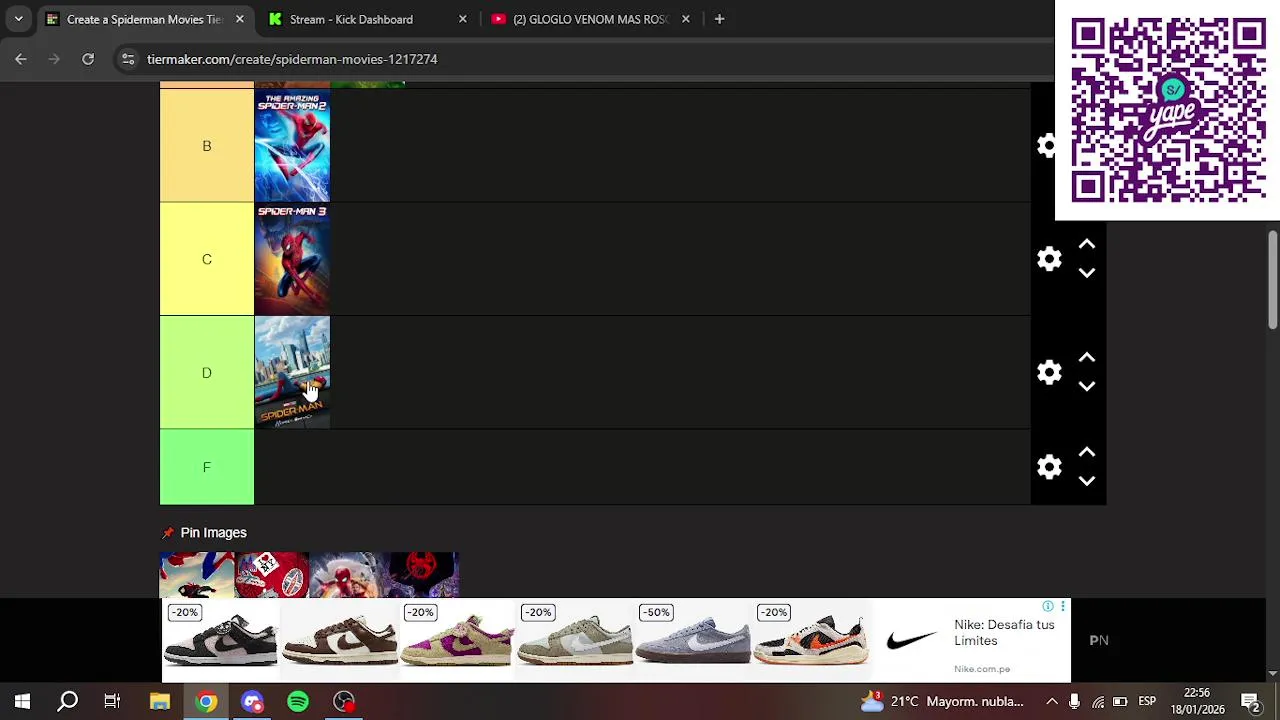Click the Pin Images link
Image resolution: width=1280 pixels, height=720 pixels.
pyautogui.click(x=213, y=533)
